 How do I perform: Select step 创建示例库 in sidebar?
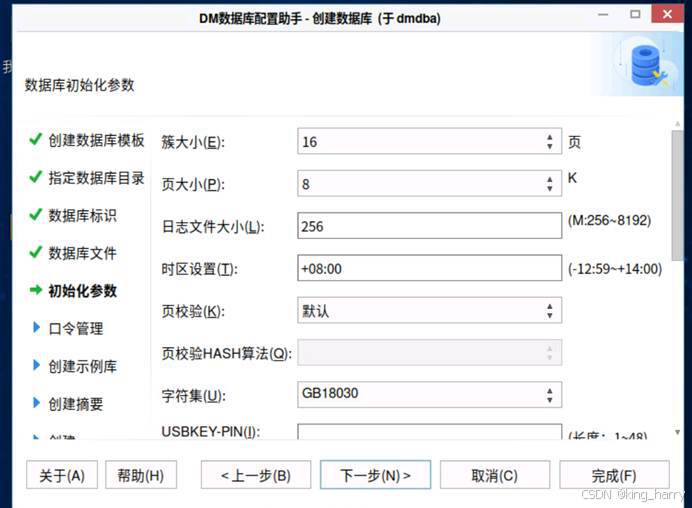tap(83, 366)
